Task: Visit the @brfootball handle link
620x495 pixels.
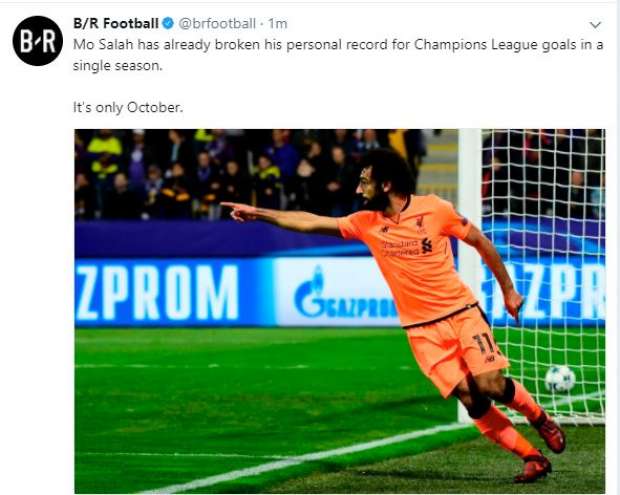Action: click(x=217, y=24)
